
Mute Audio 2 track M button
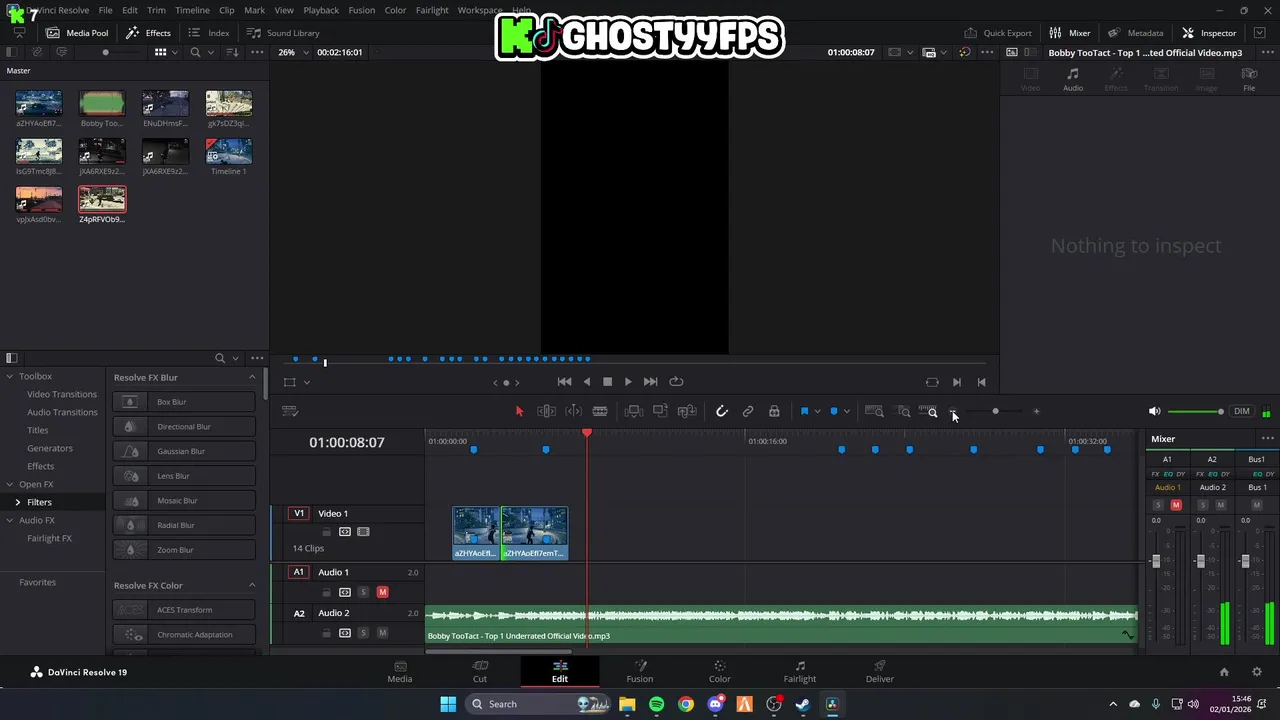[x=382, y=633]
